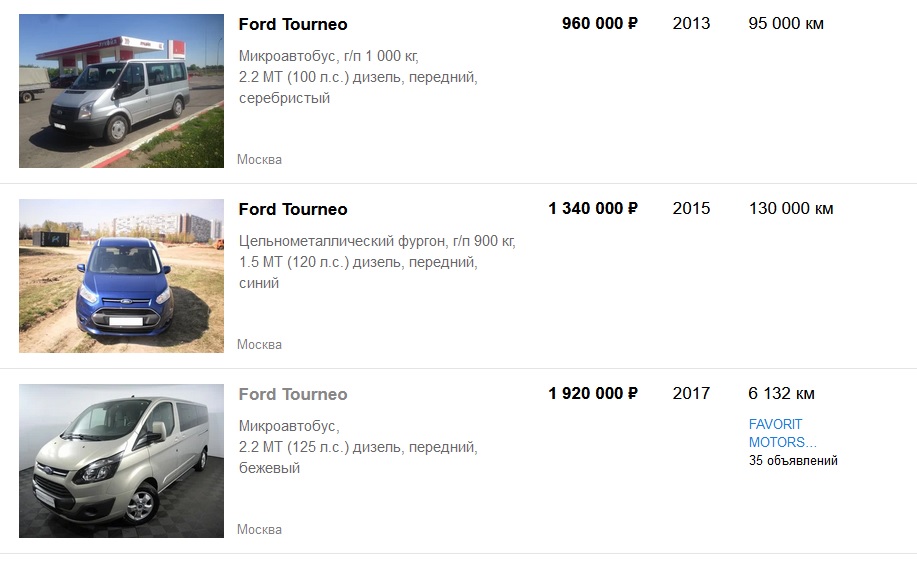Viewport: 917px width, 563px height.
Task: Open the 2017 Ford Tourneo listing title
Action: click(x=293, y=394)
